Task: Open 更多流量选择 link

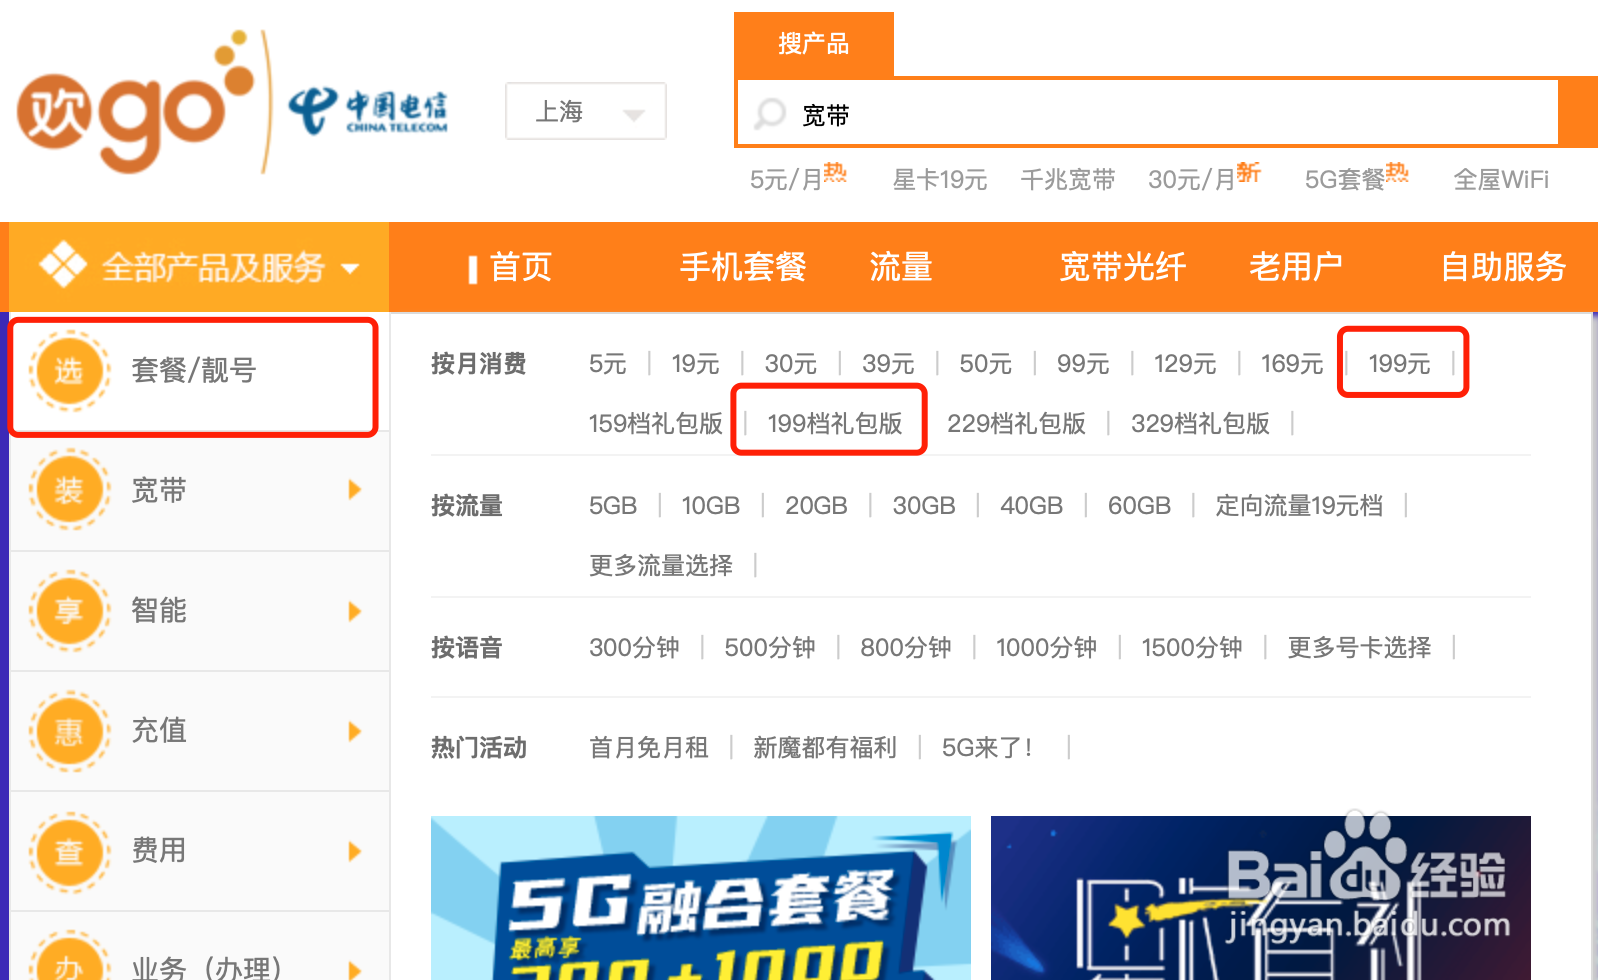Action: [661, 566]
